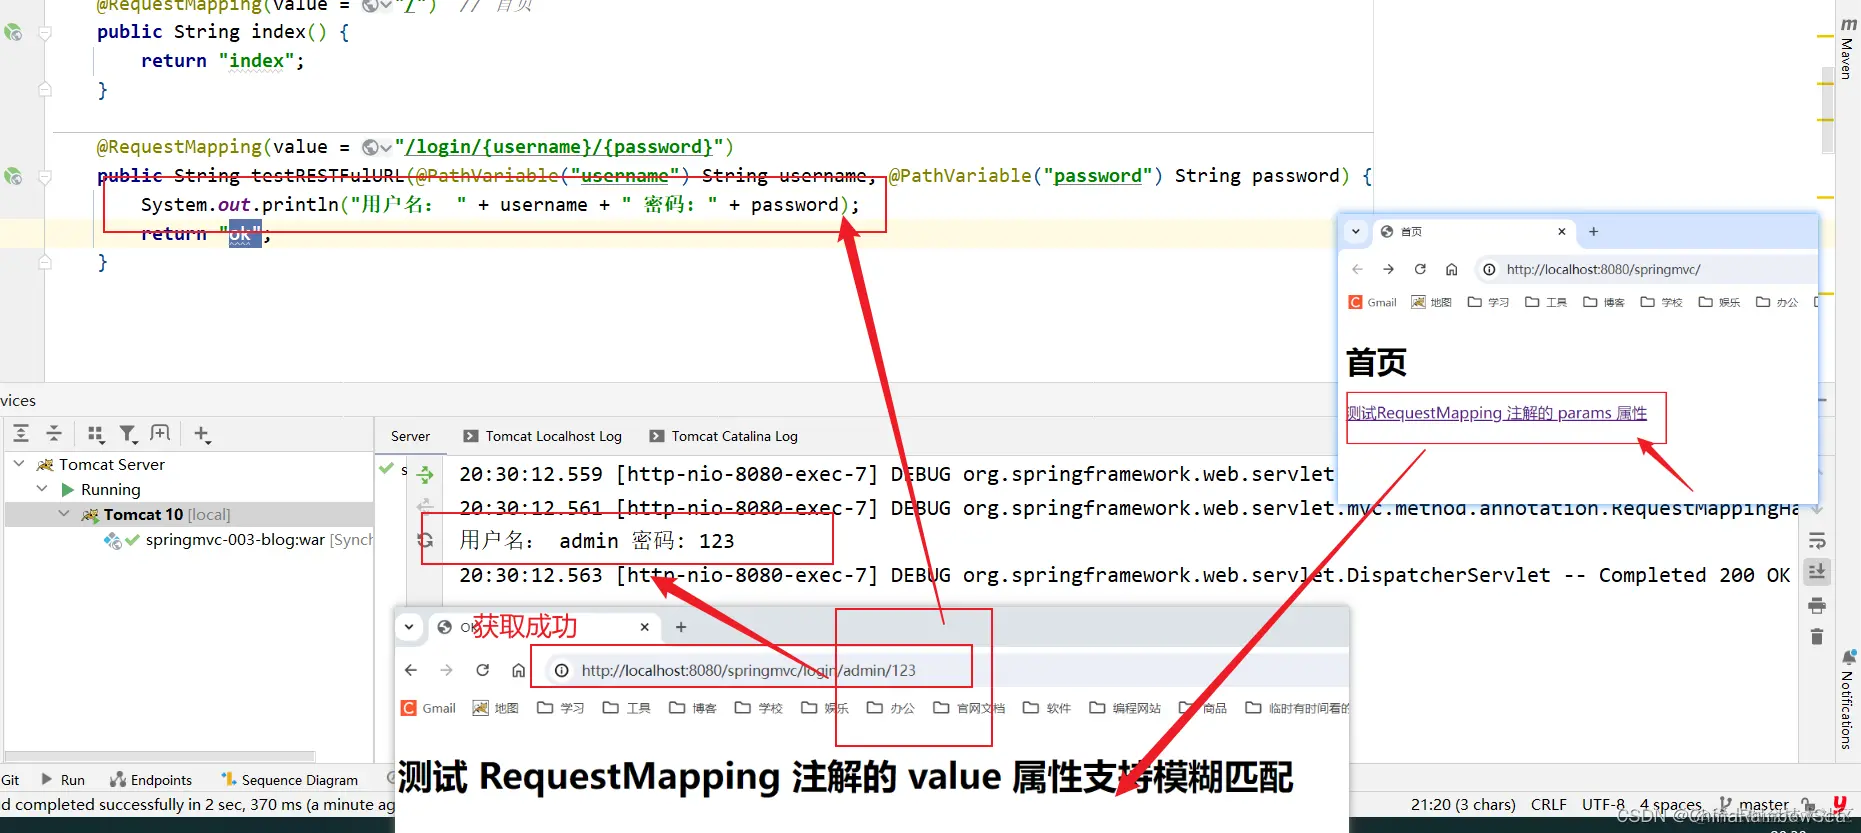The height and width of the screenshot is (833, 1861).
Task: Switch to the Server tab
Action: coord(410,436)
